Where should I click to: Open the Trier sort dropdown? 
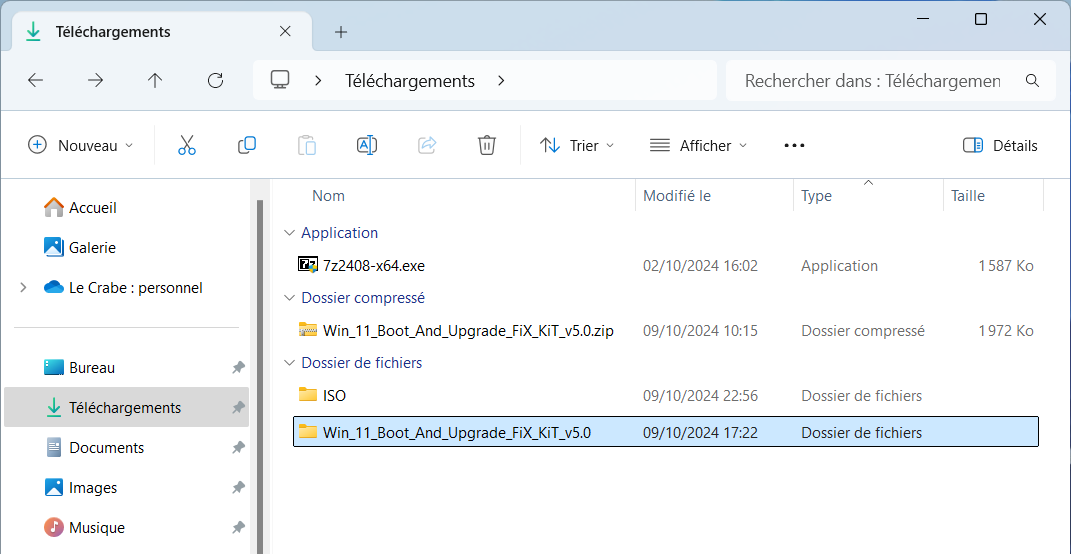[x=577, y=146]
